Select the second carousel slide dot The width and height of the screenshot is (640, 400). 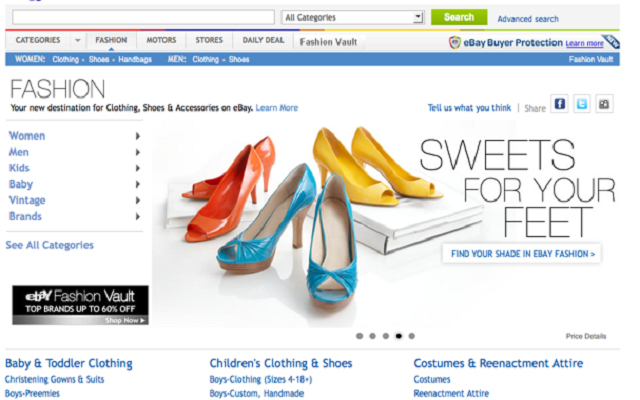372,336
